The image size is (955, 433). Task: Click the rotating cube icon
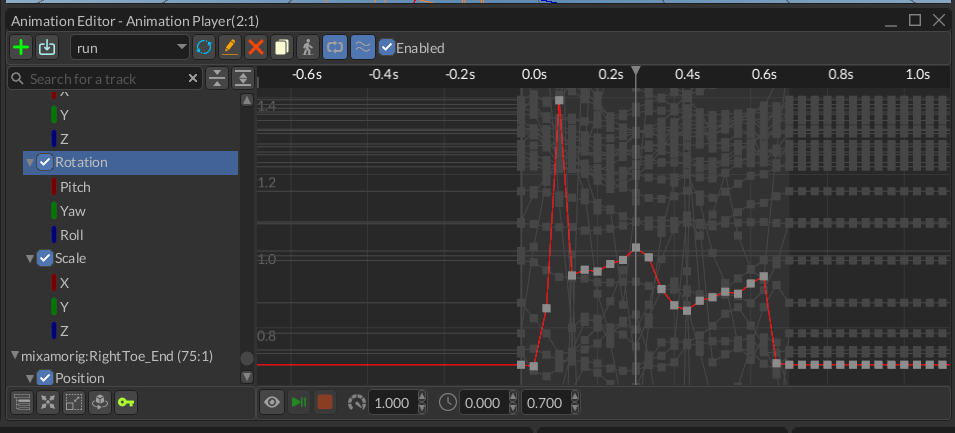[100, 403]
